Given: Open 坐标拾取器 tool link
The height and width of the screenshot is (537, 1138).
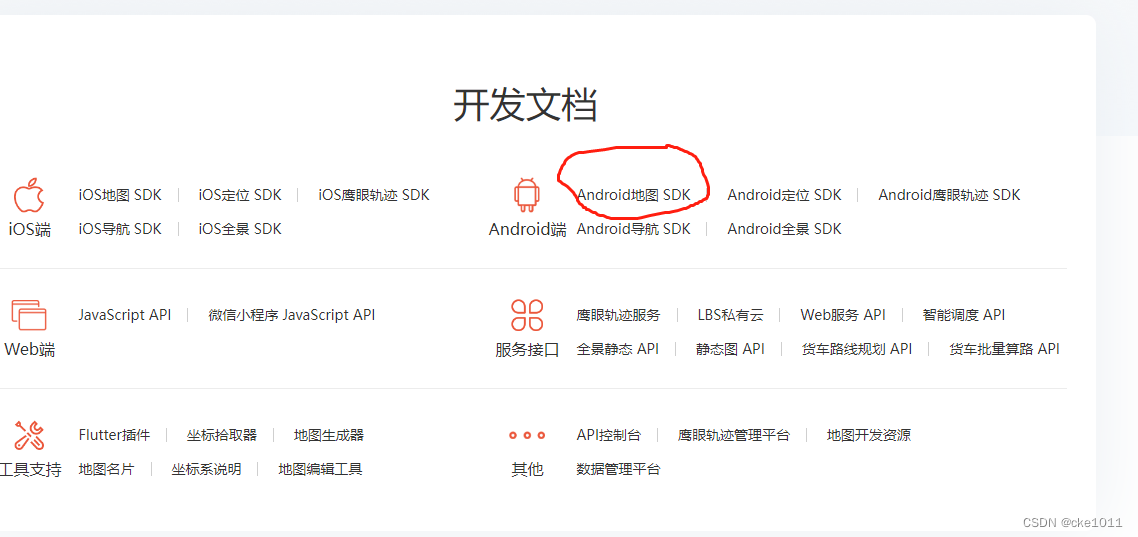Looking at the screenshot, I should [x=221, y=435].
